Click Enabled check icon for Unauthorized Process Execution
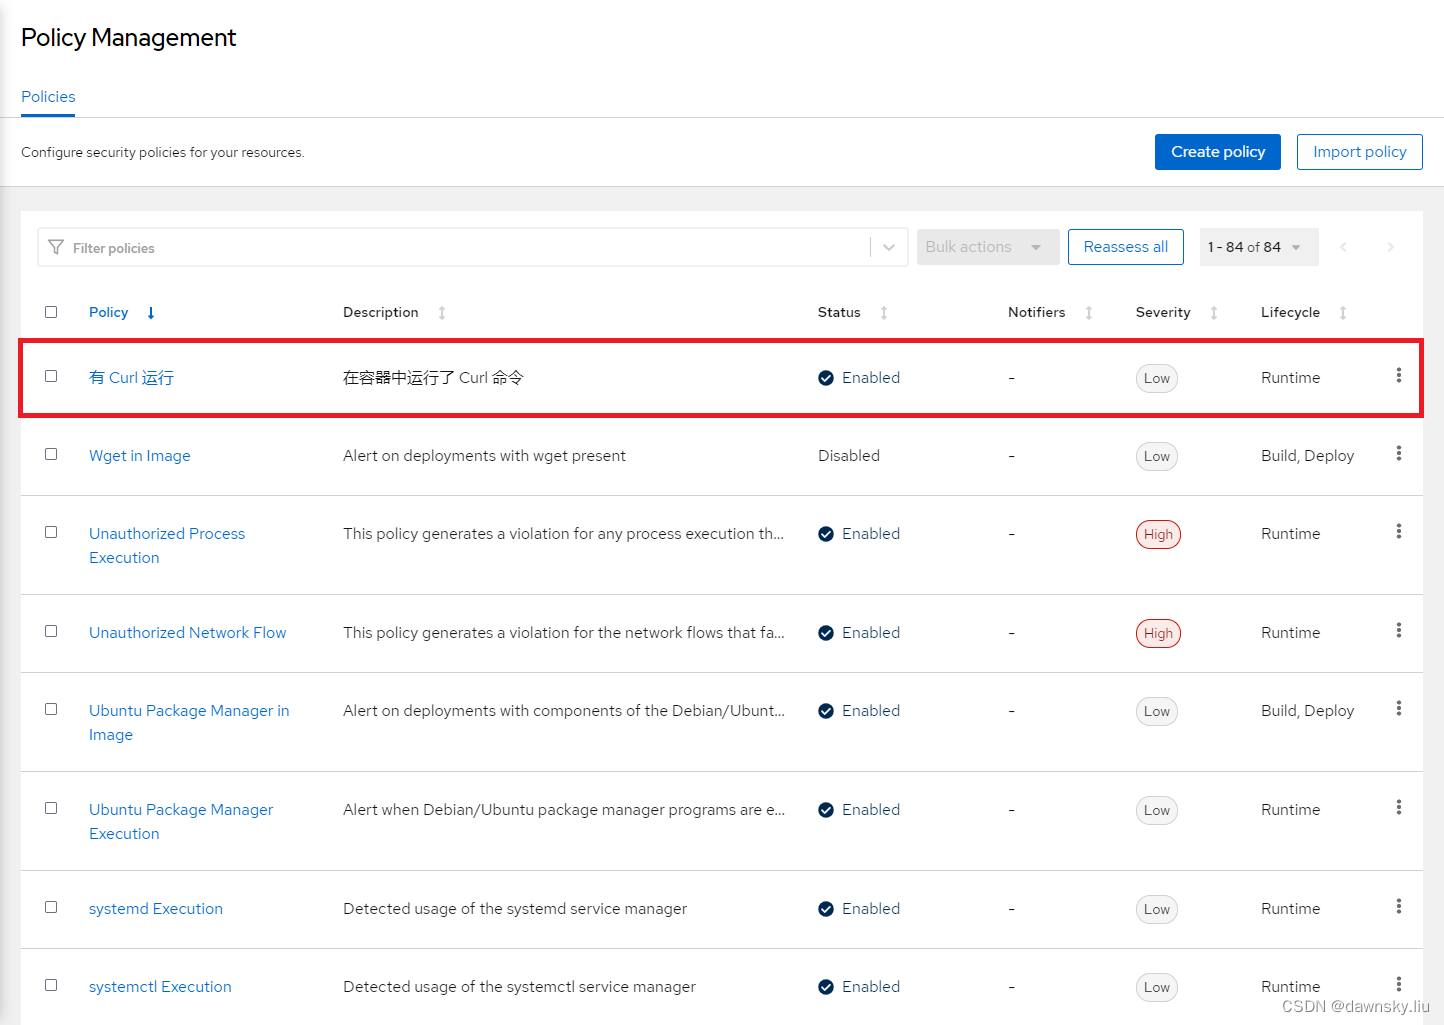This screenshot has height=1025, width=1444. pos(826,534)
